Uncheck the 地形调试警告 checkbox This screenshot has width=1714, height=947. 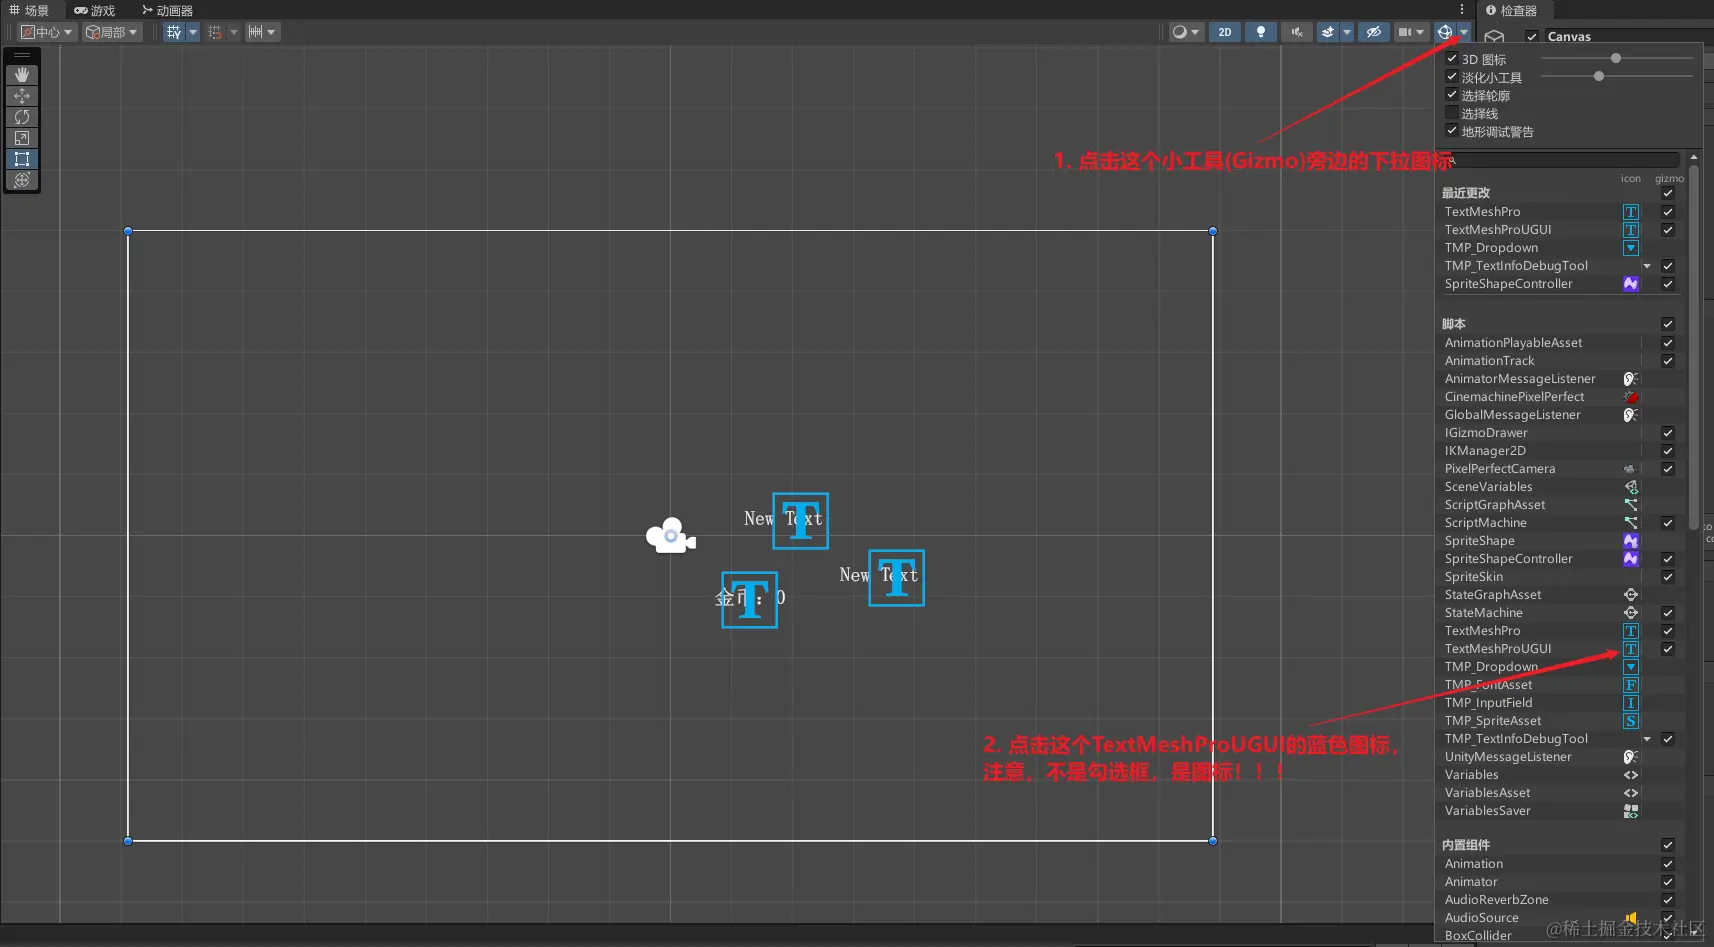pyautogui.click(x=1452, y=131)
